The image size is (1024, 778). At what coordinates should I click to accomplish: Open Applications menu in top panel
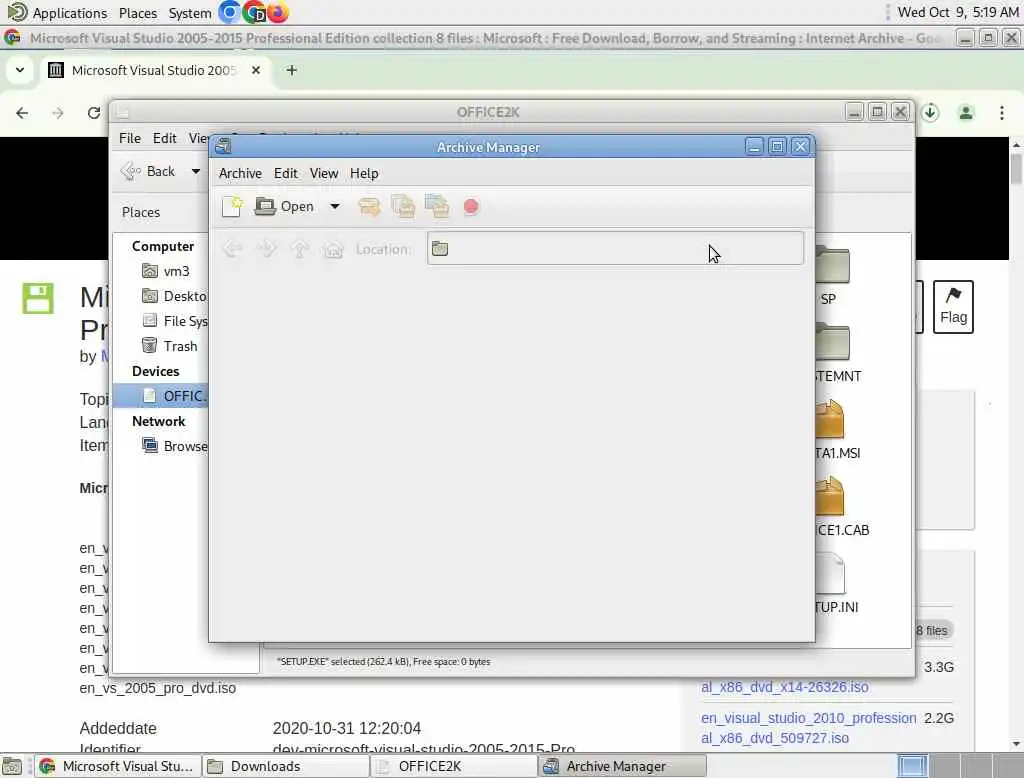point(57,12)
